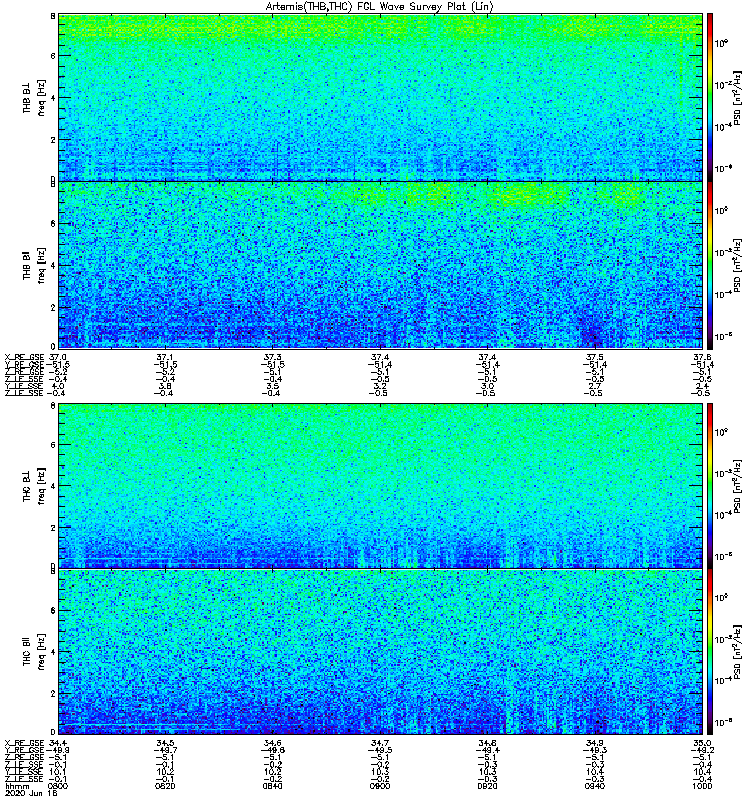Click the 'hhmm' time axis label
This screenshot has height=800, width=750.
[17, 786]
